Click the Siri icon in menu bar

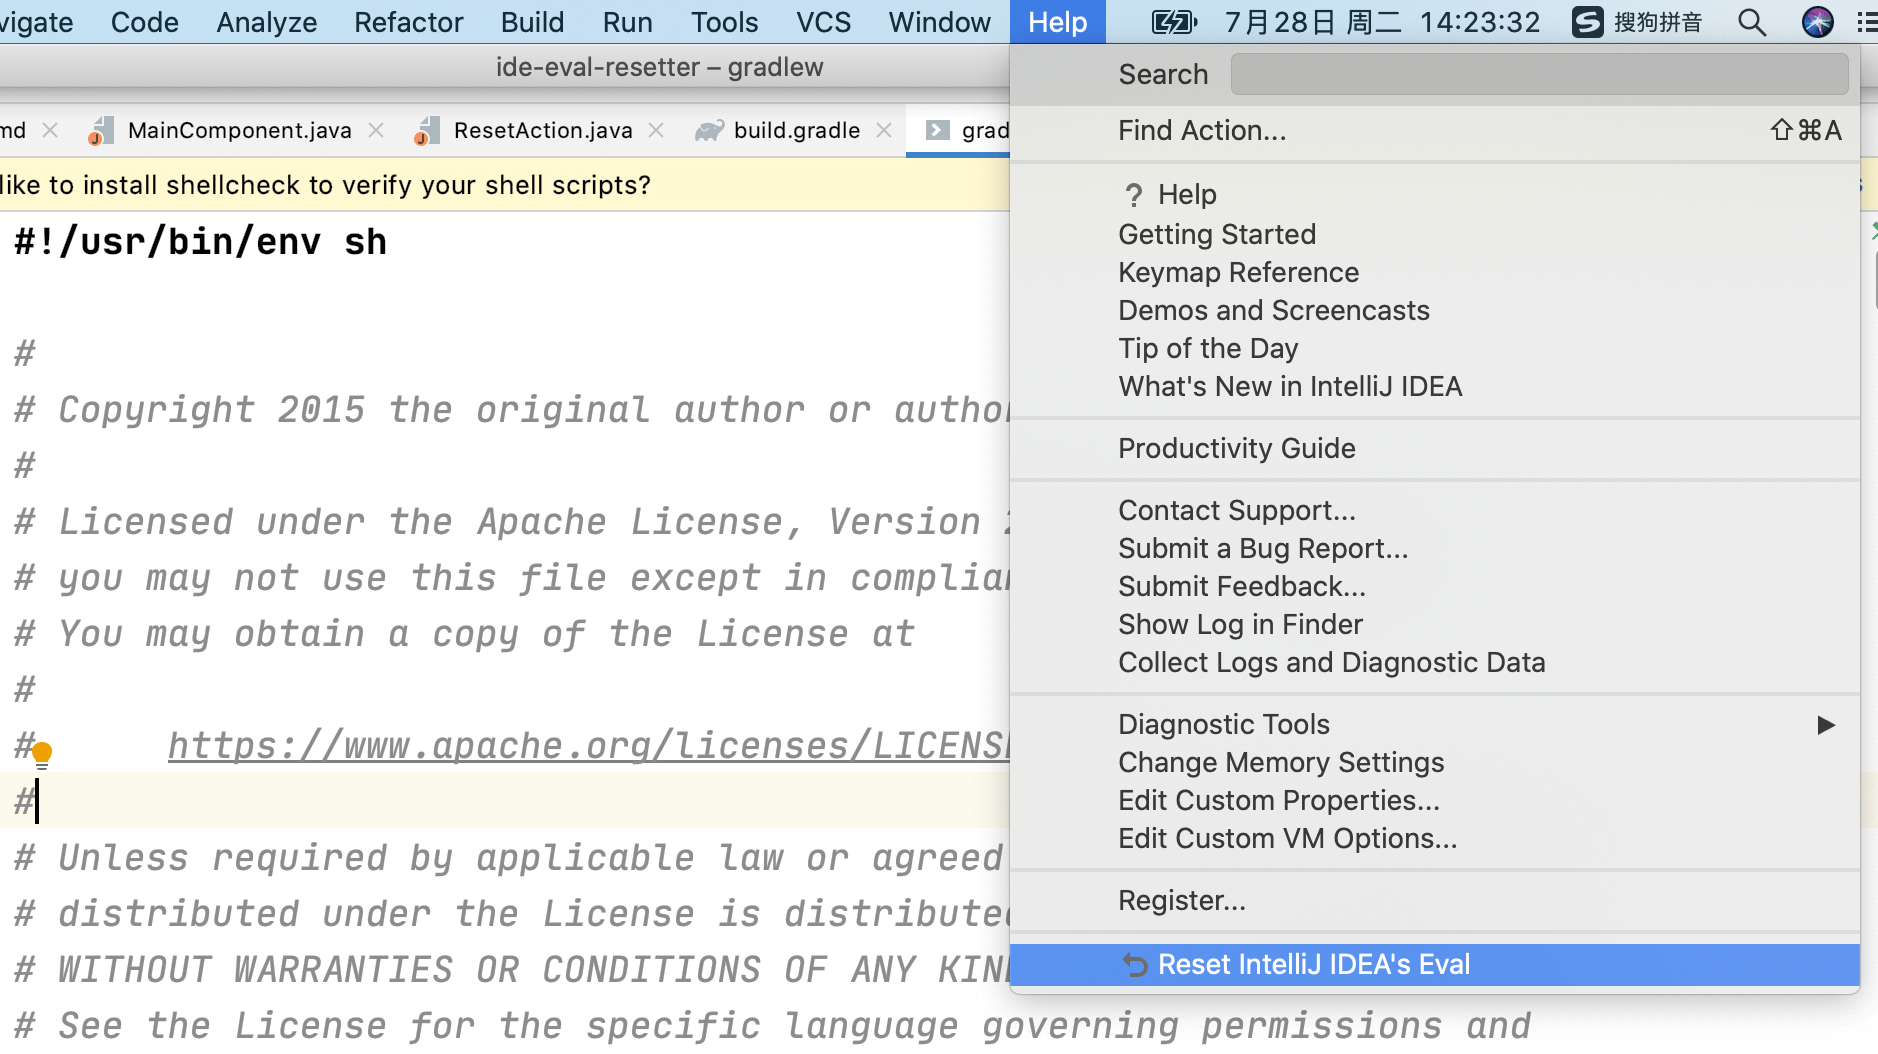[1817, 22]
